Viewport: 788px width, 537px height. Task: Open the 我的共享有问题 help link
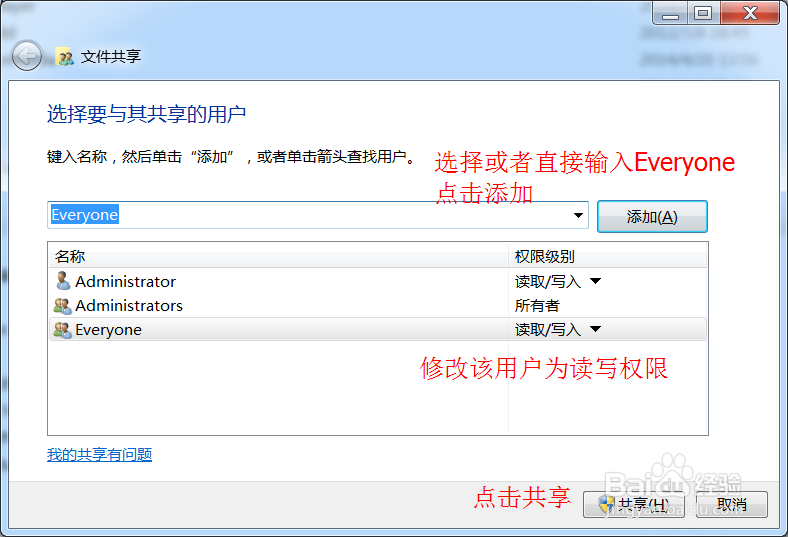(x=100, y=455)
